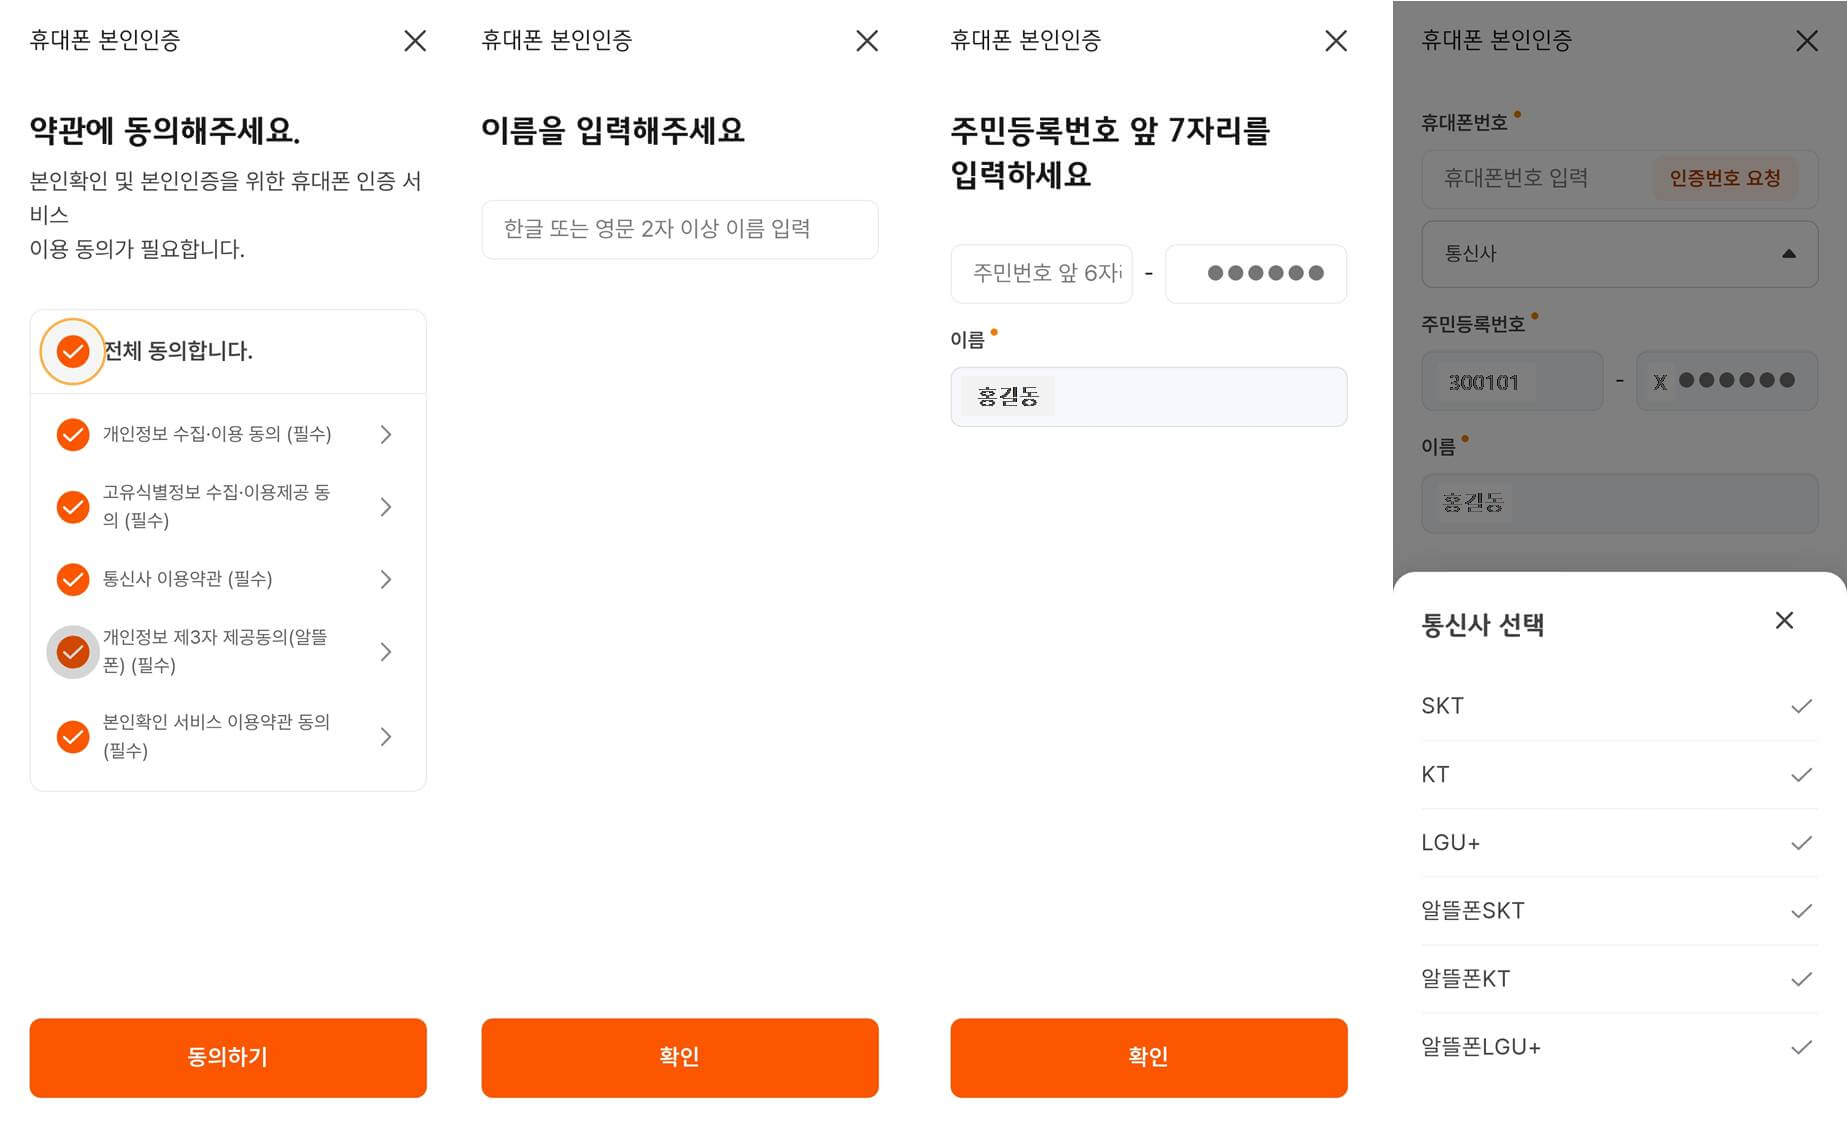Screen dimensions: 1848x1127
Task: Select LGU+ carrier
Action: 1620,843
